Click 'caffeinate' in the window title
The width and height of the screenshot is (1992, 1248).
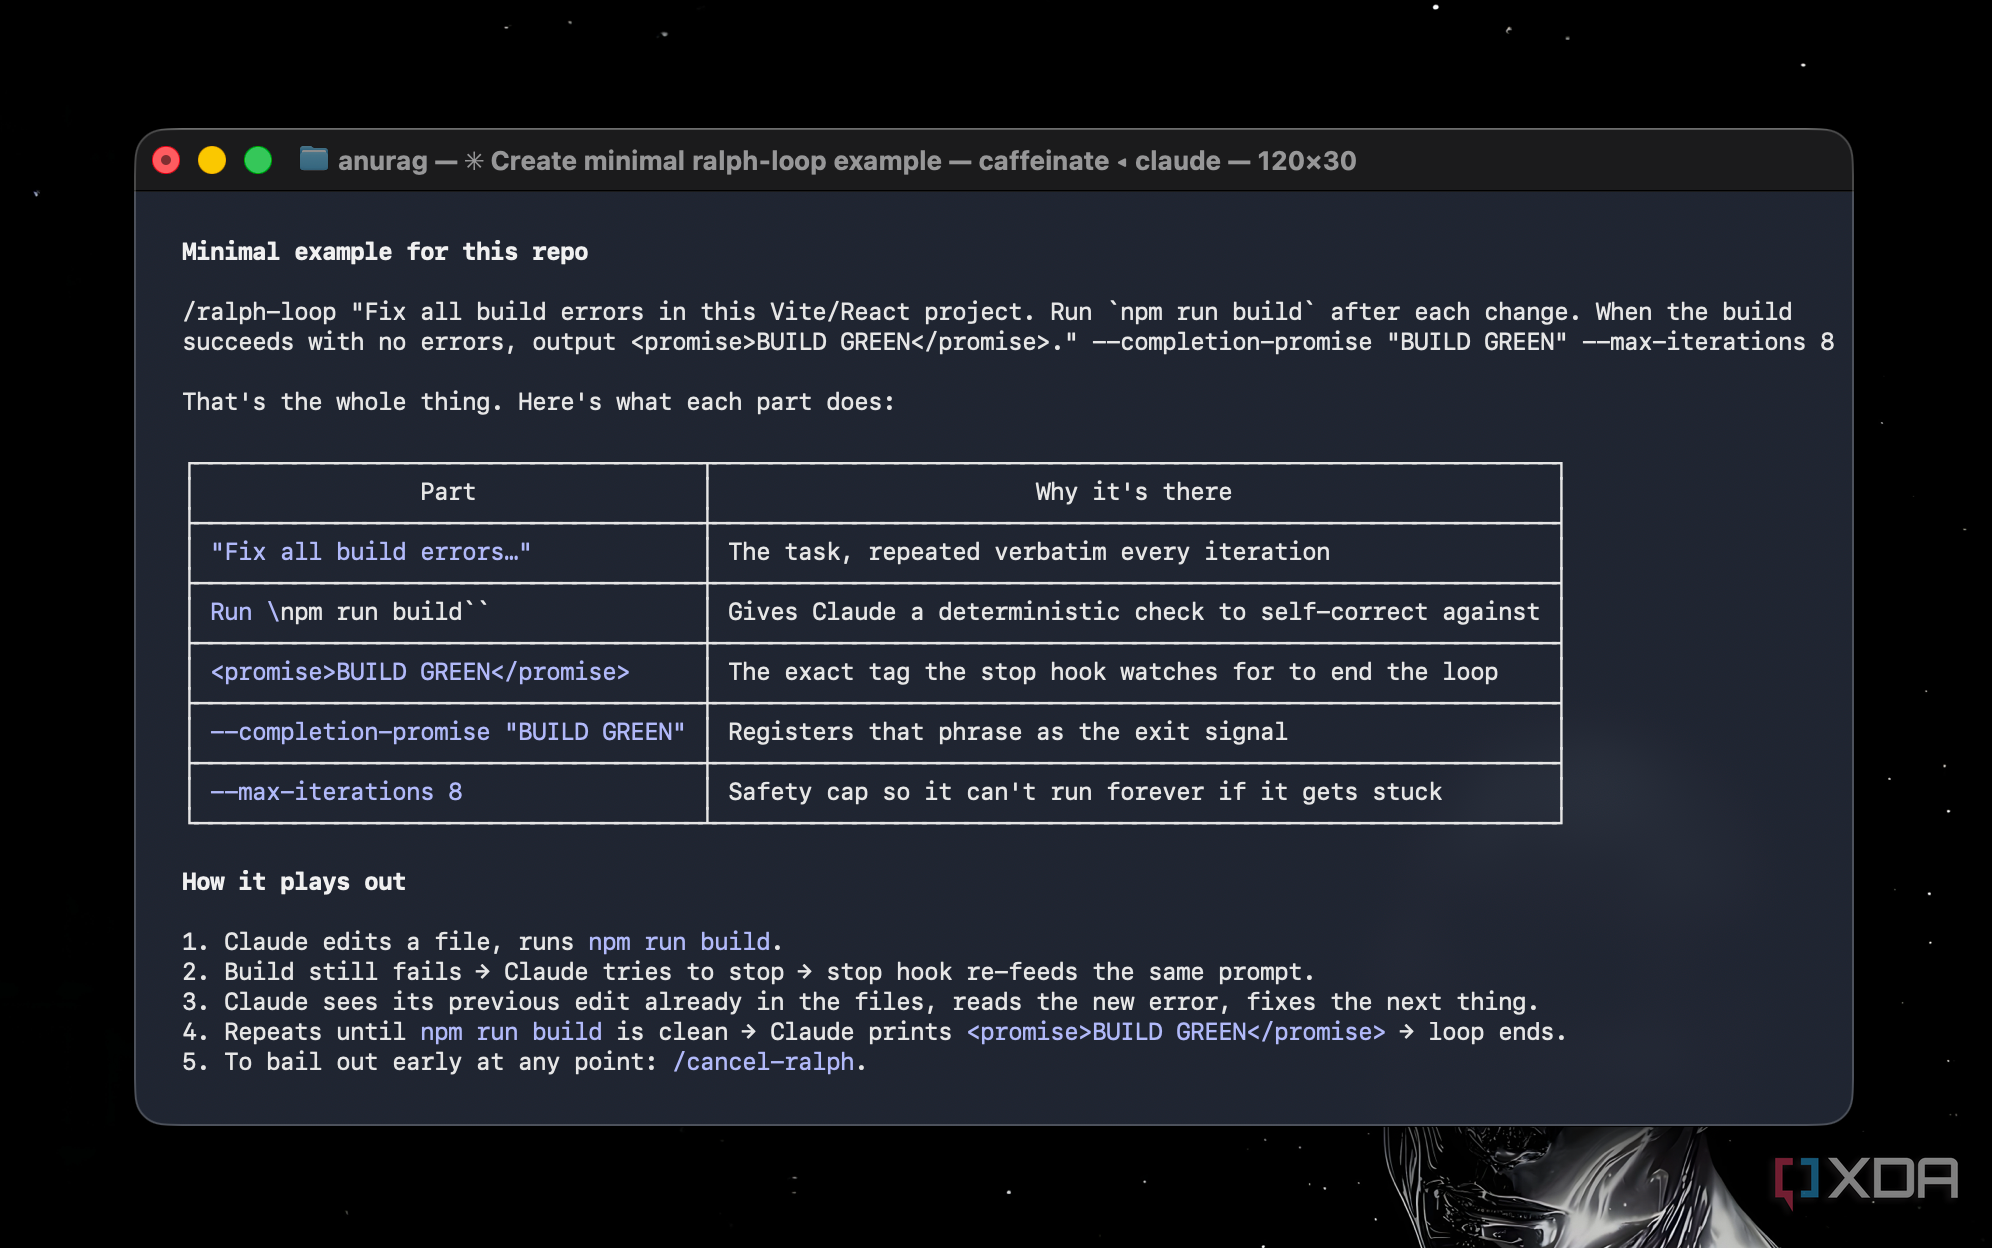pos(1043,161)
